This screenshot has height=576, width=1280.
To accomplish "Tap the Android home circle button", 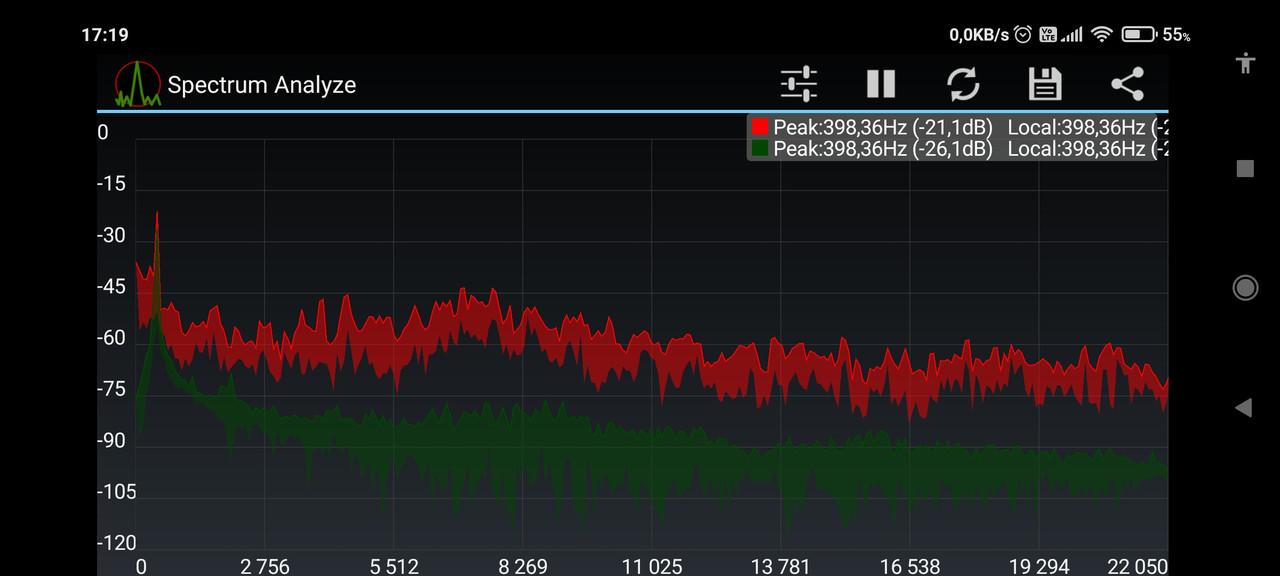I will click(1245, 288).
